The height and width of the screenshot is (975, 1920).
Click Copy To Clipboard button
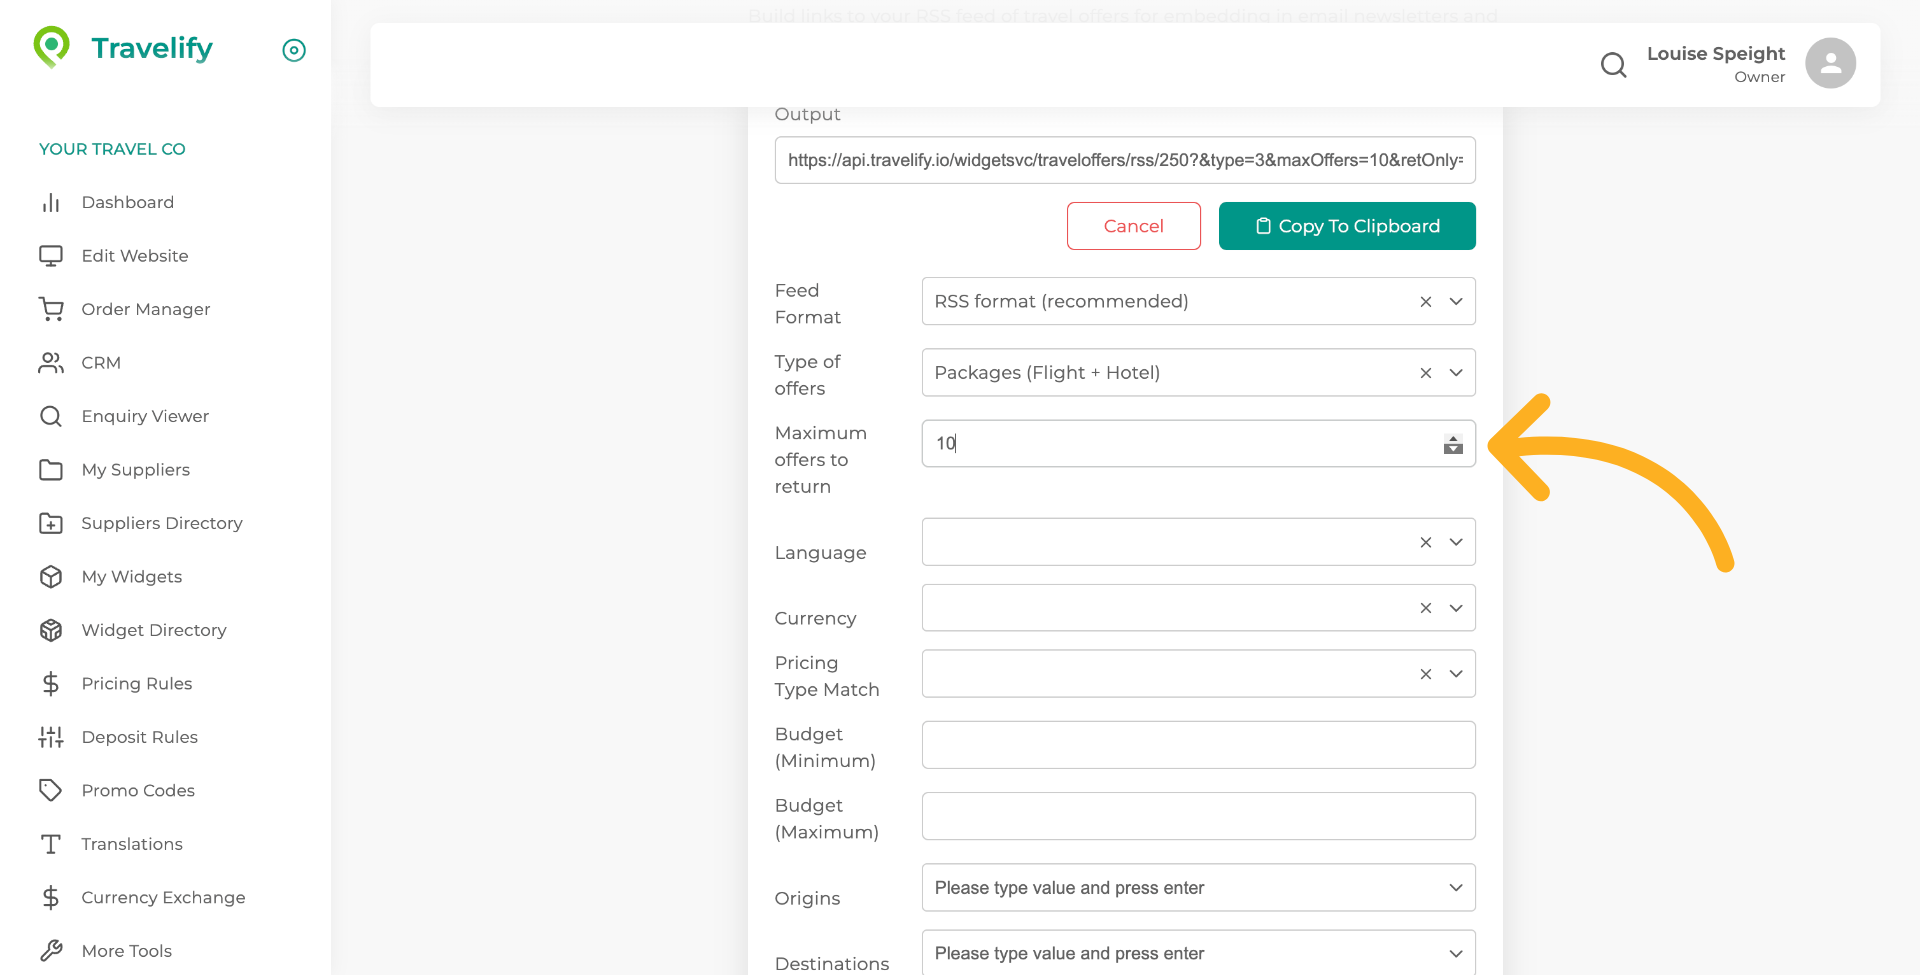[1346, 226]
